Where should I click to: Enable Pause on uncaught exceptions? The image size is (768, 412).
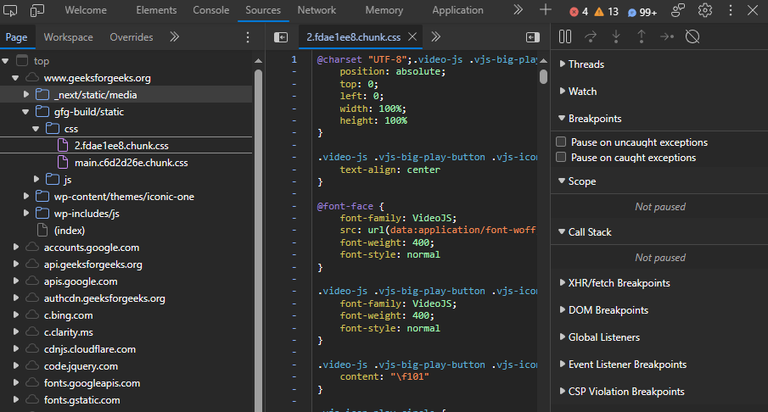(x=561, y=143)
